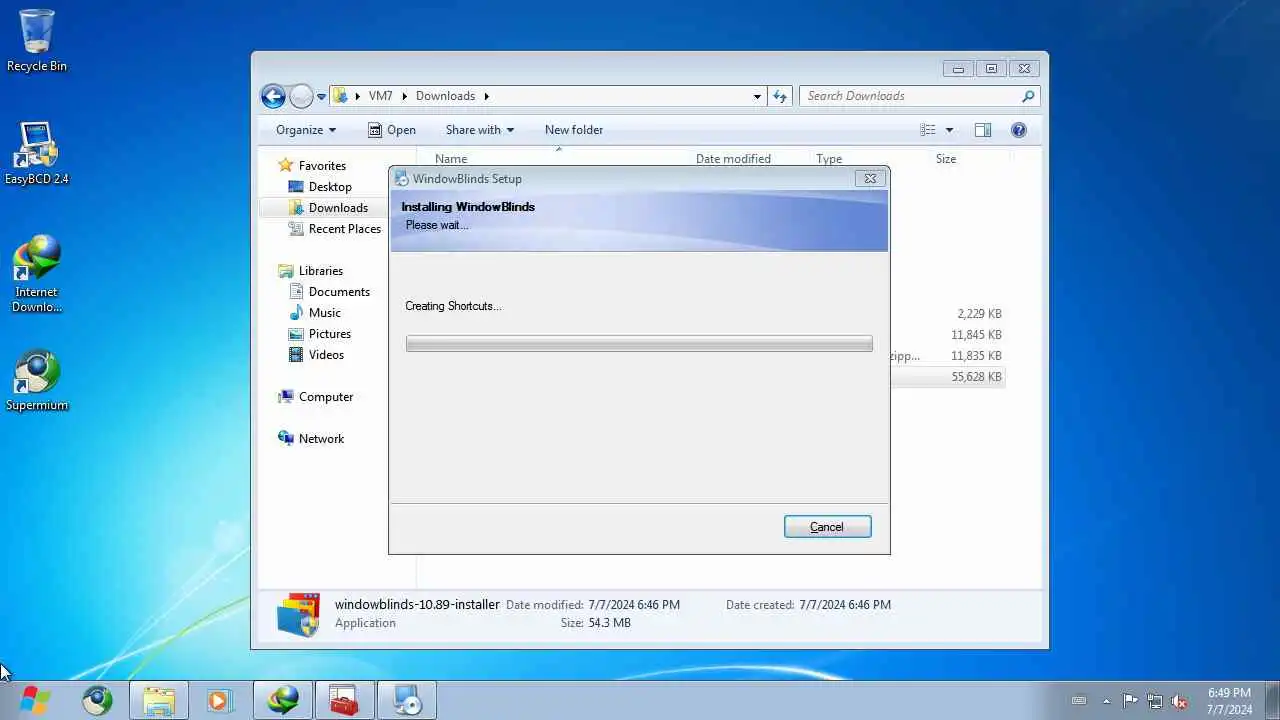Open network tray icon
The width and height of the screenshot is (1280, 720).
point(1155,701)
